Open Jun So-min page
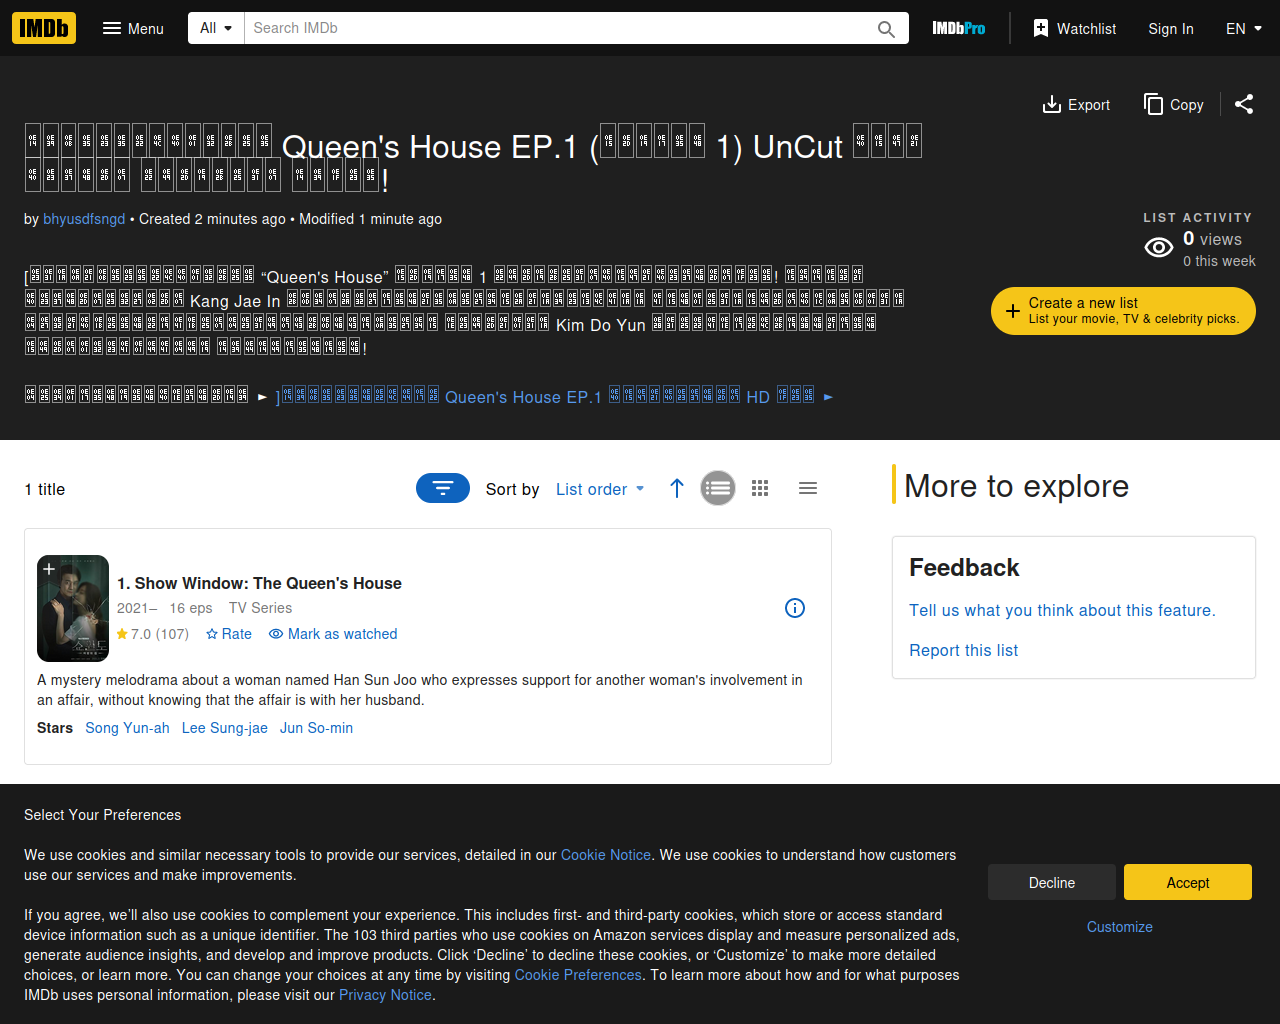 point(316,728)
